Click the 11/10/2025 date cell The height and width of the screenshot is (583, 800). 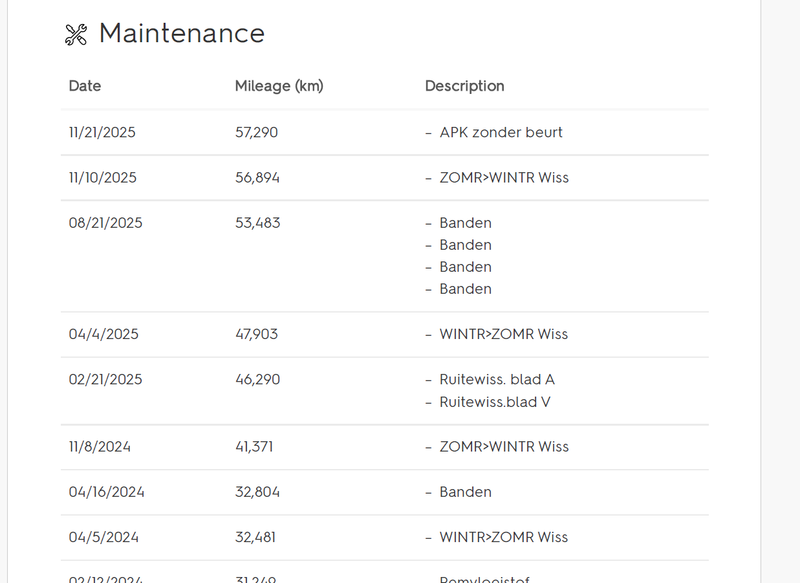pos(102,177)
